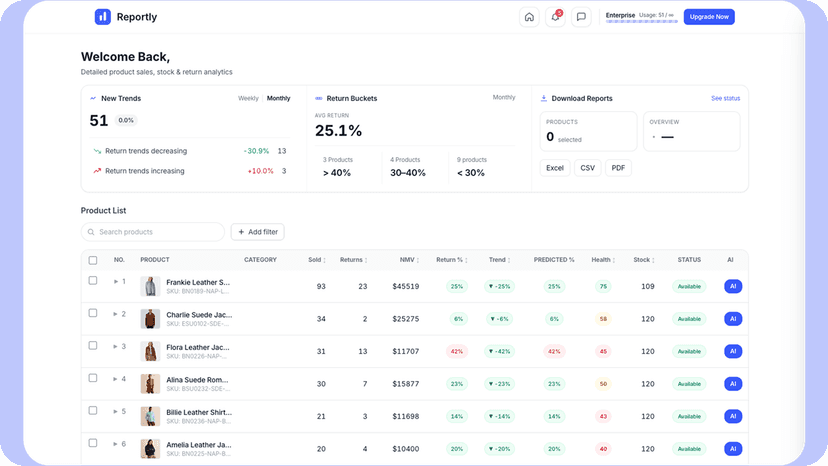828x466 pixels.
Task: Expand row 5 Billie Leather
Action: click(x=116, y=412)
